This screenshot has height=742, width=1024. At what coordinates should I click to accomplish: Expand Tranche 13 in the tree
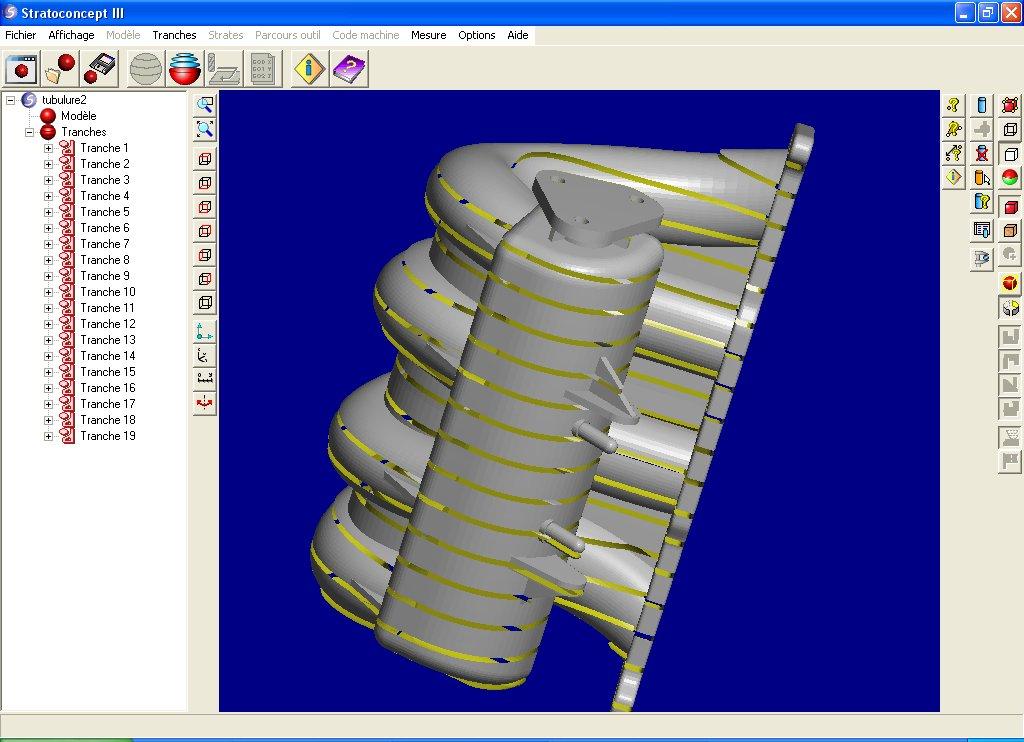click(48, 340)
